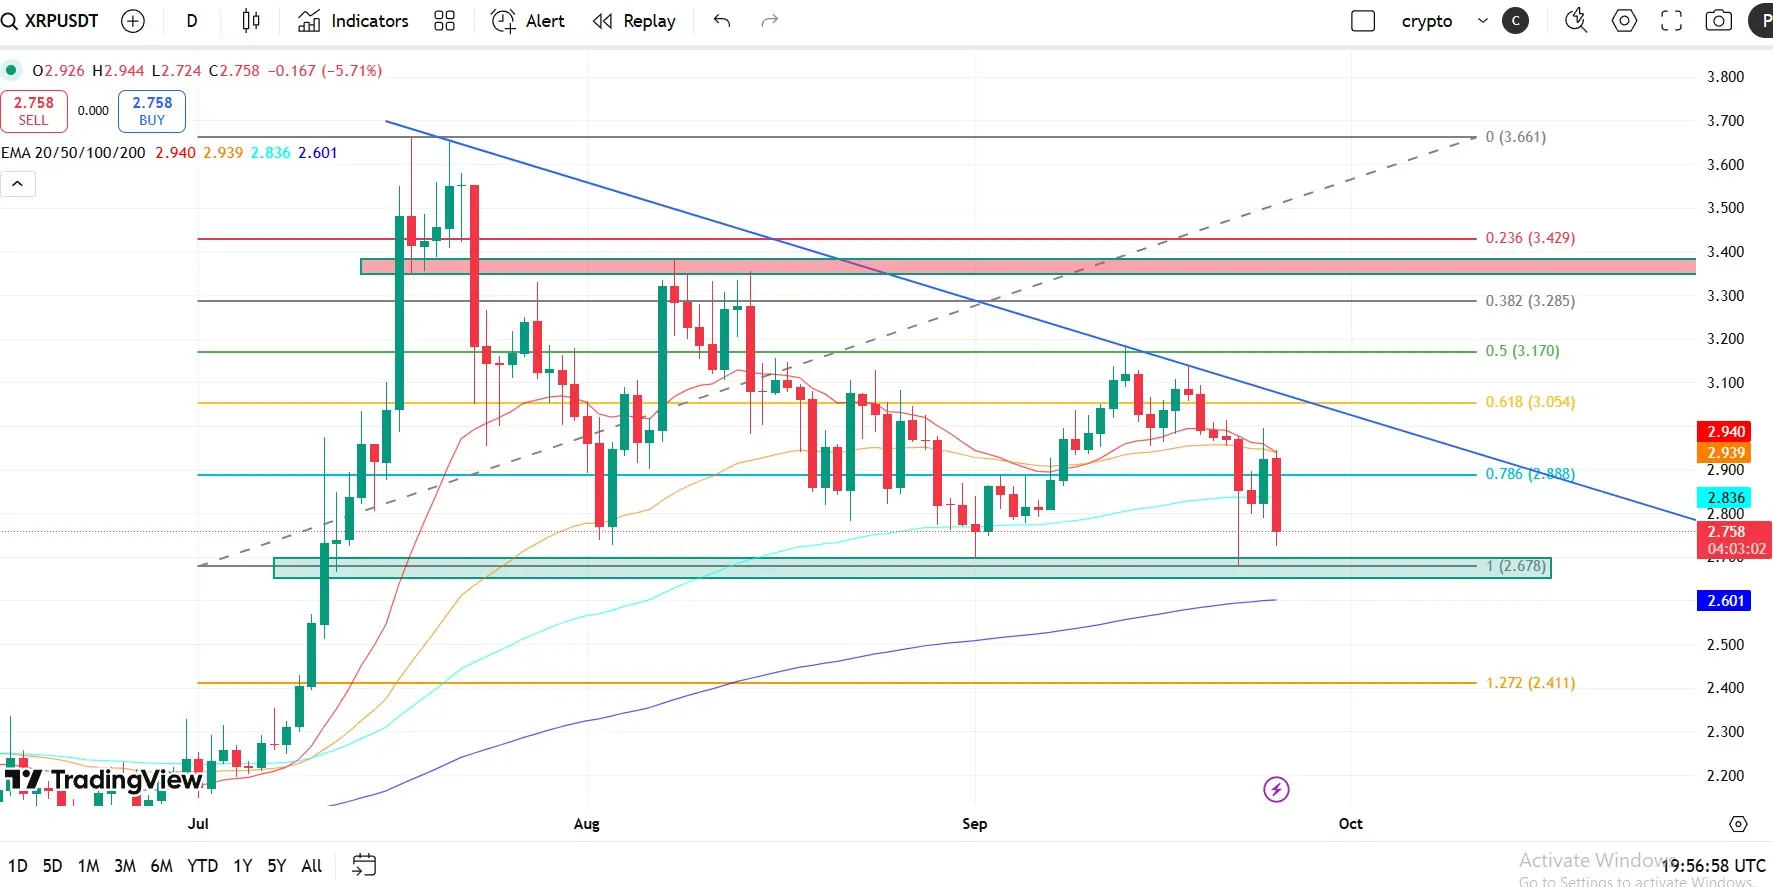Open crypto layout name menu
This screenshot has width=1773, height=887.
[x=1427, y=21]
